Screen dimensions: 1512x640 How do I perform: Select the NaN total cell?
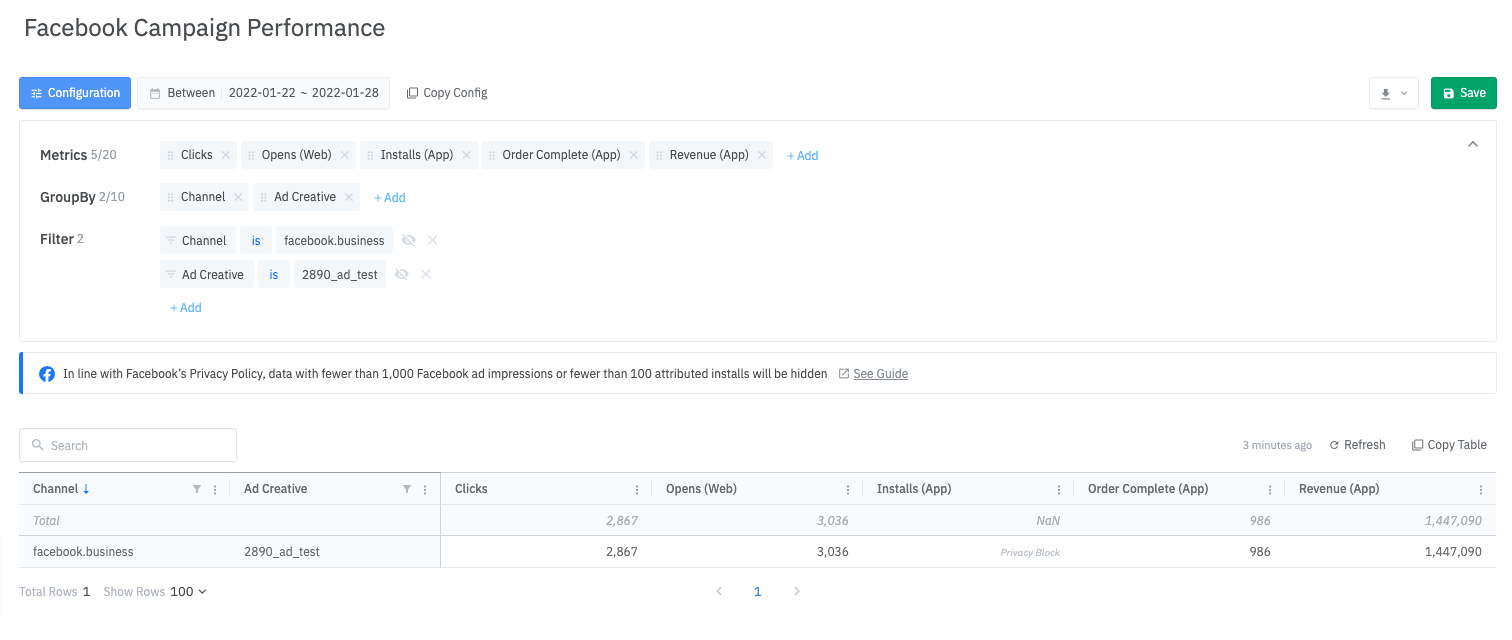coord(1048,521)
